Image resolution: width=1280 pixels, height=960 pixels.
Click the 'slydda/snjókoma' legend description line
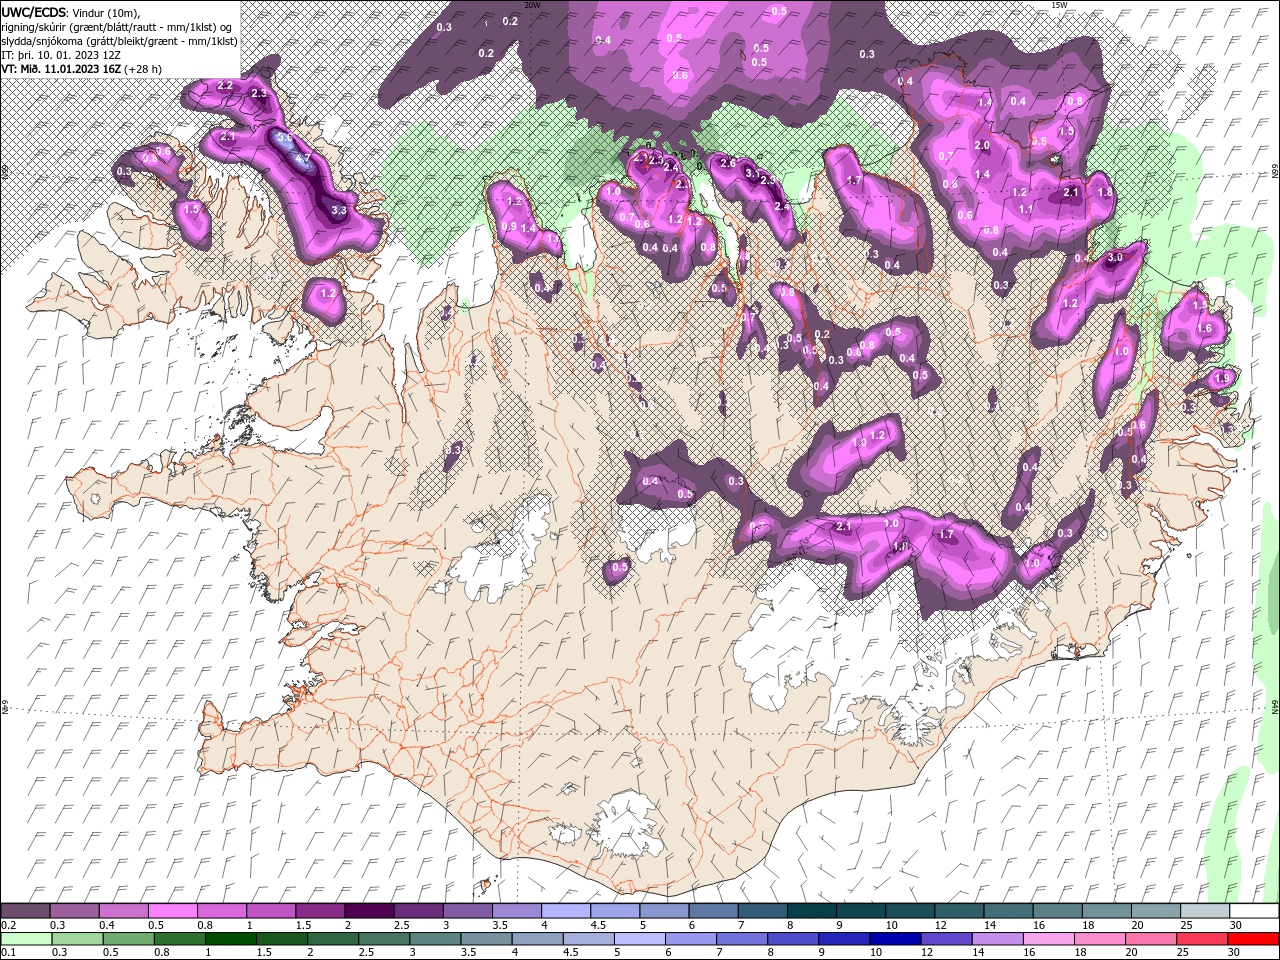pos(119,40)
